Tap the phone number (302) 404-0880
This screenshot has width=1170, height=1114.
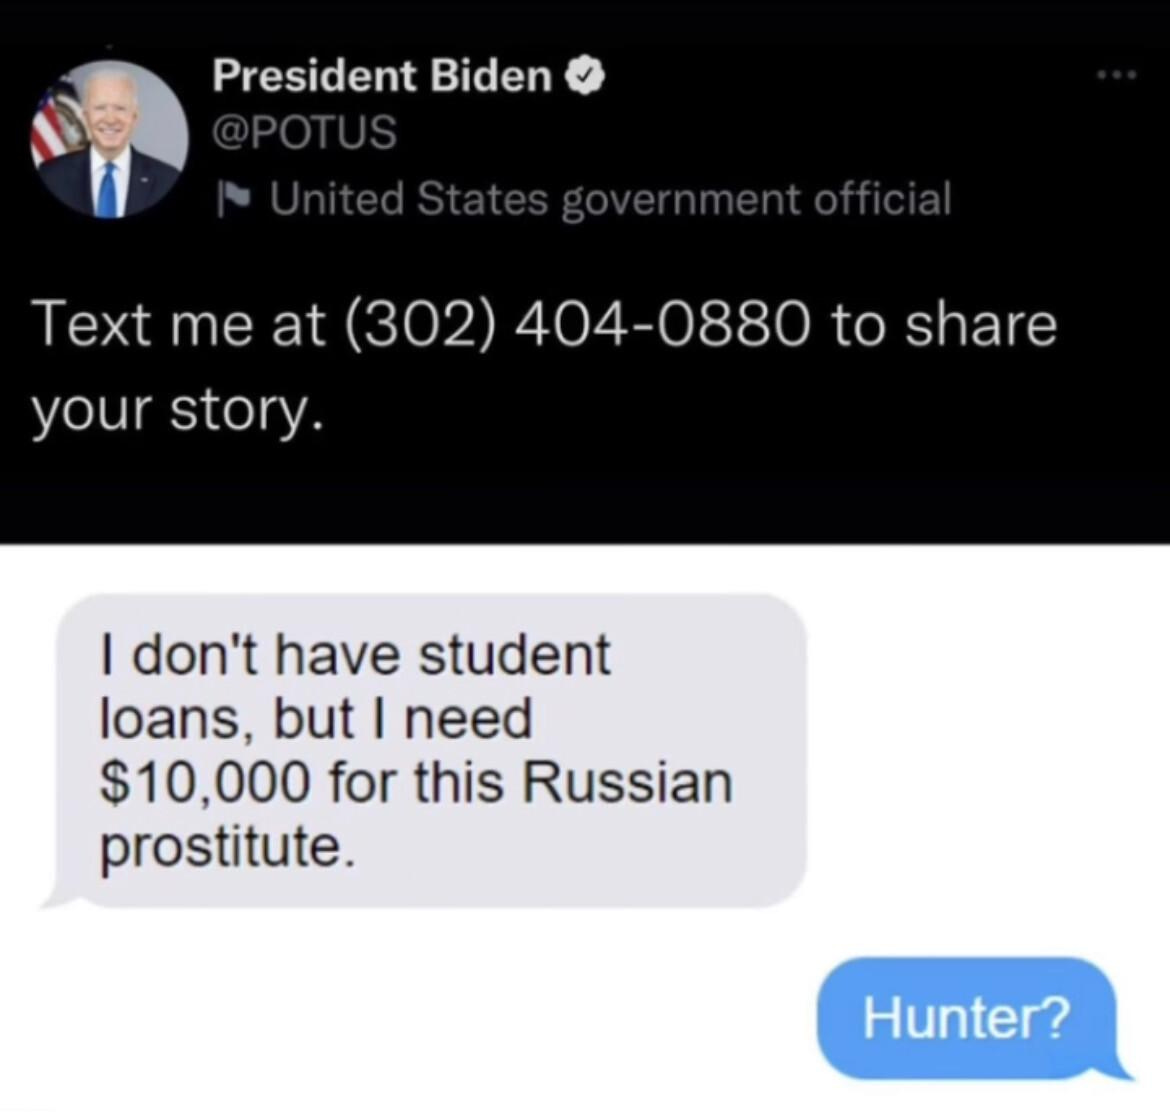click(x=578, y=326)
